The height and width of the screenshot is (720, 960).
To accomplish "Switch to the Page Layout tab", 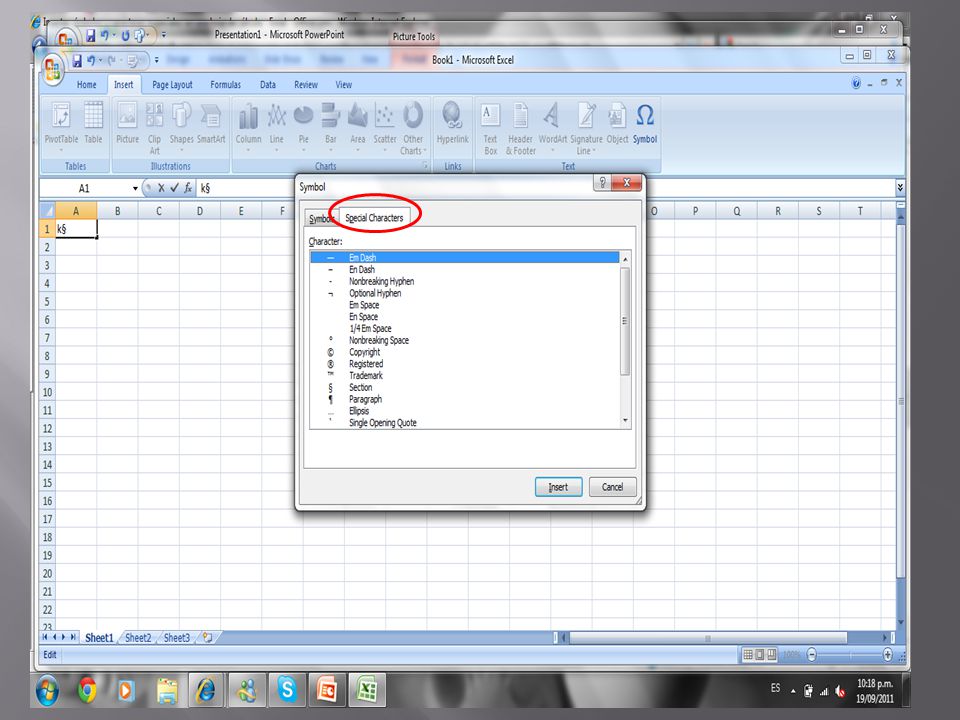I will [x=172, y=84].
